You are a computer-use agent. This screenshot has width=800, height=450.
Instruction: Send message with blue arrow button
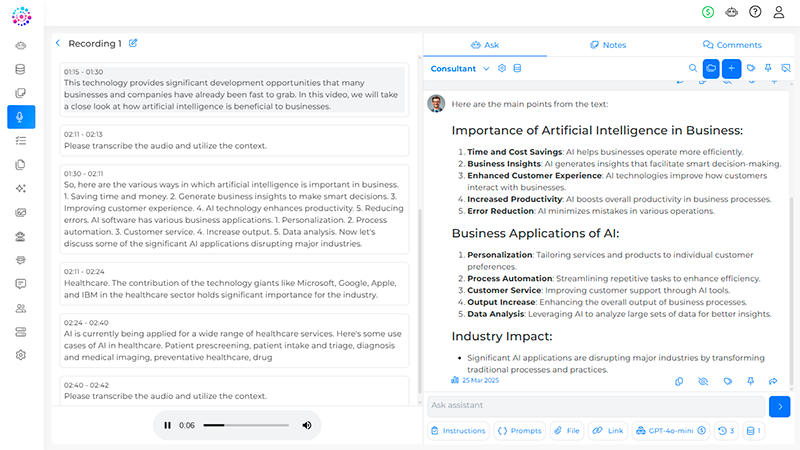[x=780, y=407]
